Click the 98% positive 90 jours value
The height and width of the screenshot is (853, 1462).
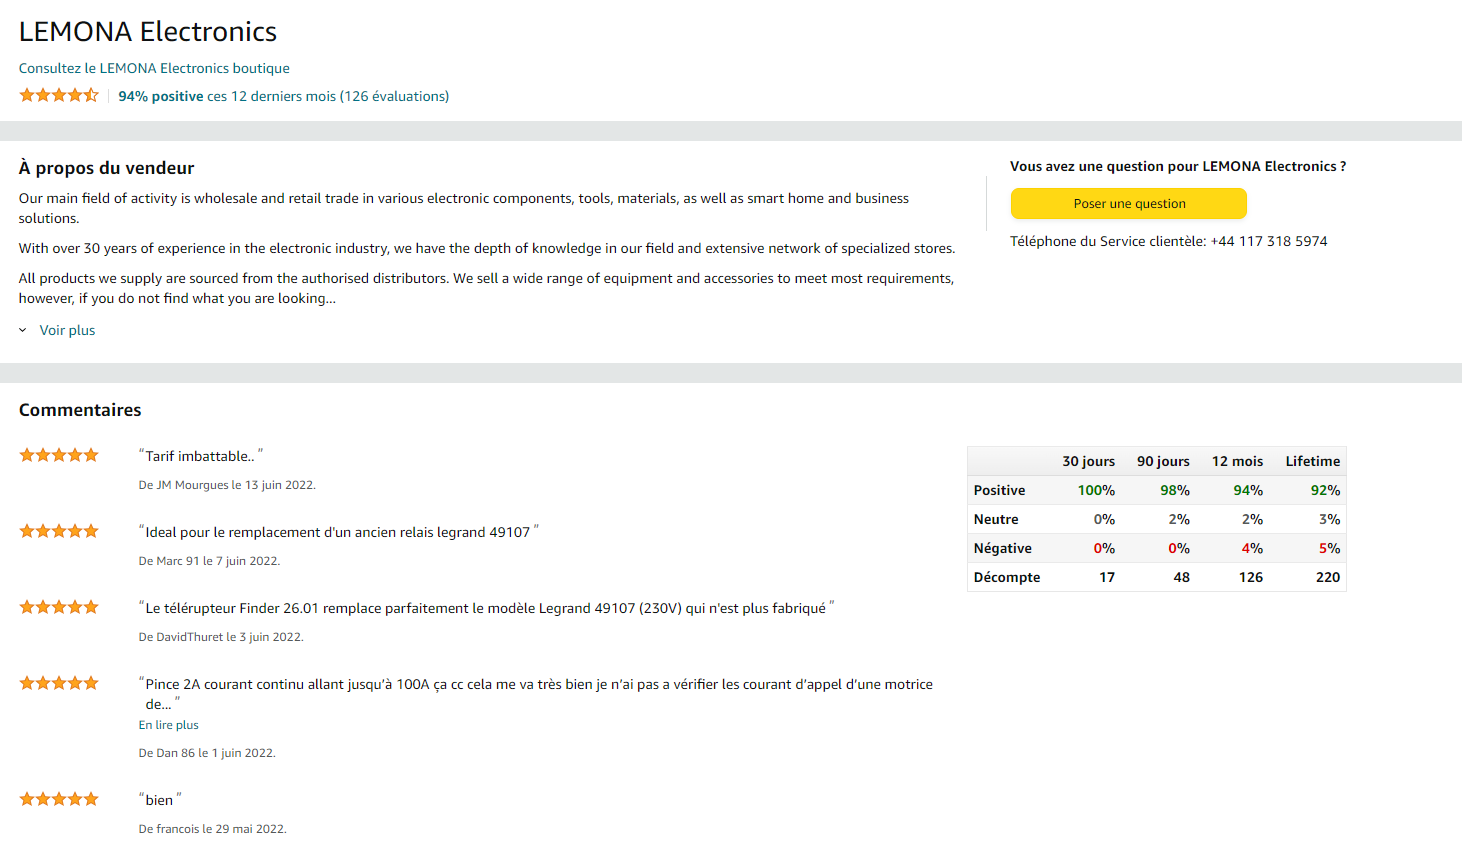(x=1175, y=490)
